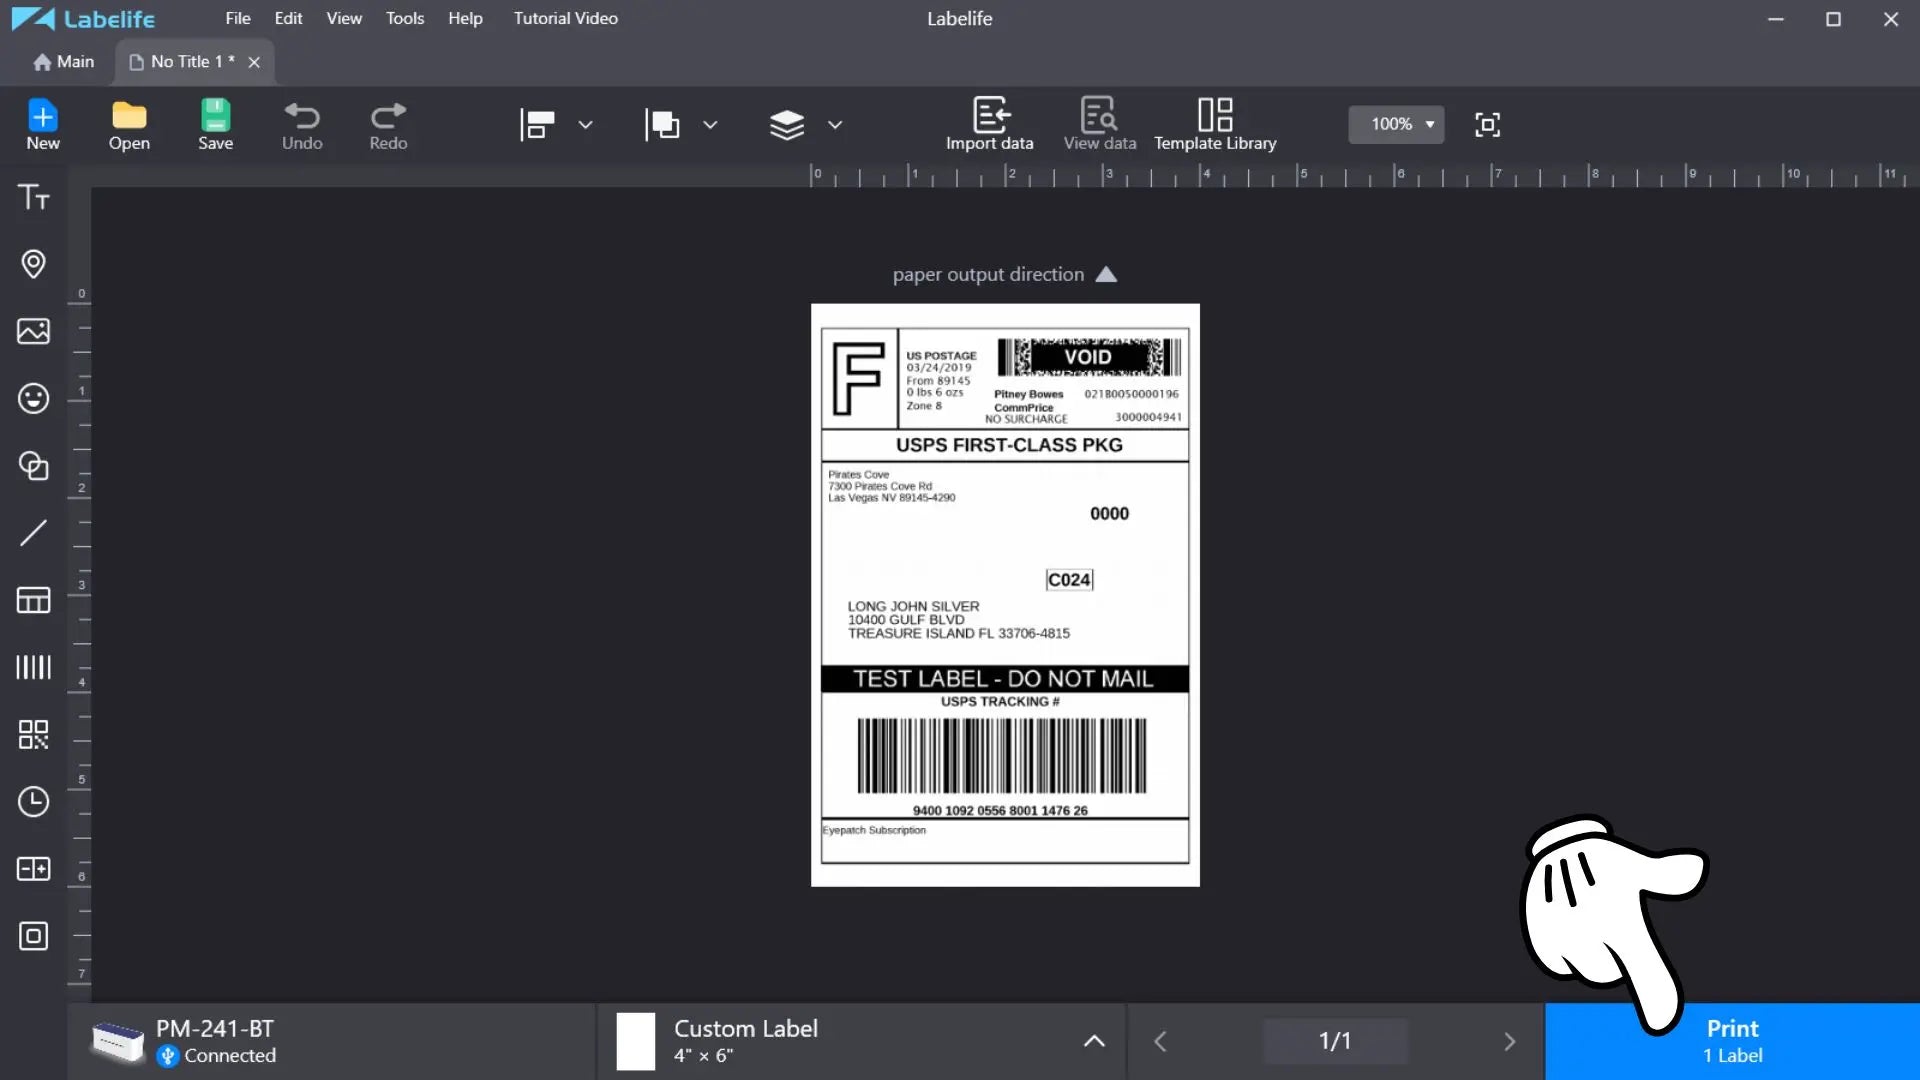Select the Barcode tool icon
This screenshot has height=1080, width=1920.
click(33, 667)
